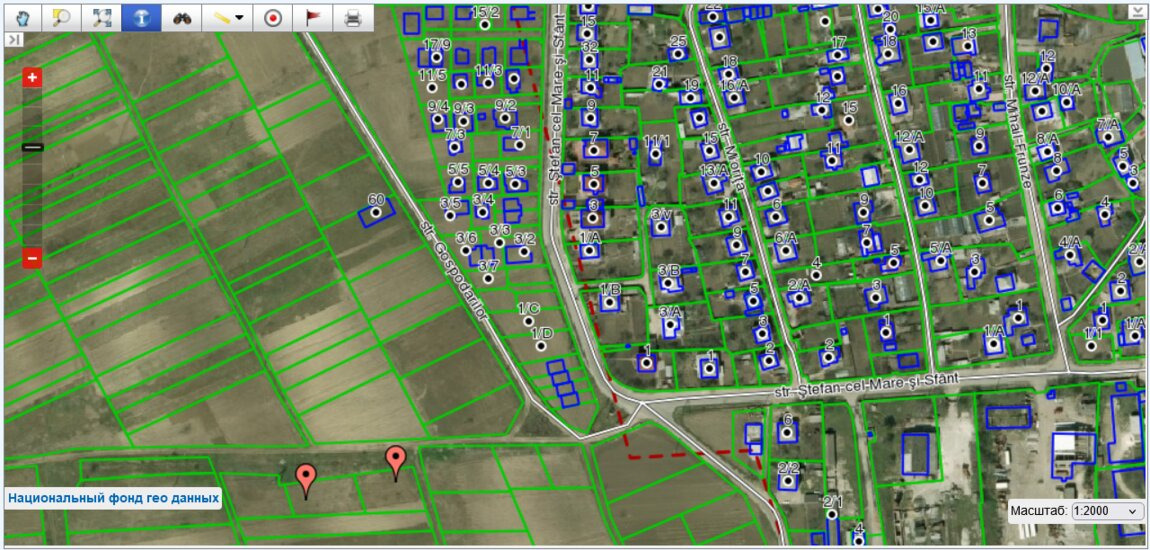Click the zoom to full extent tool
Image resolution: width=1150 pixels, height=550 pixels.
[x=101, y=17]
